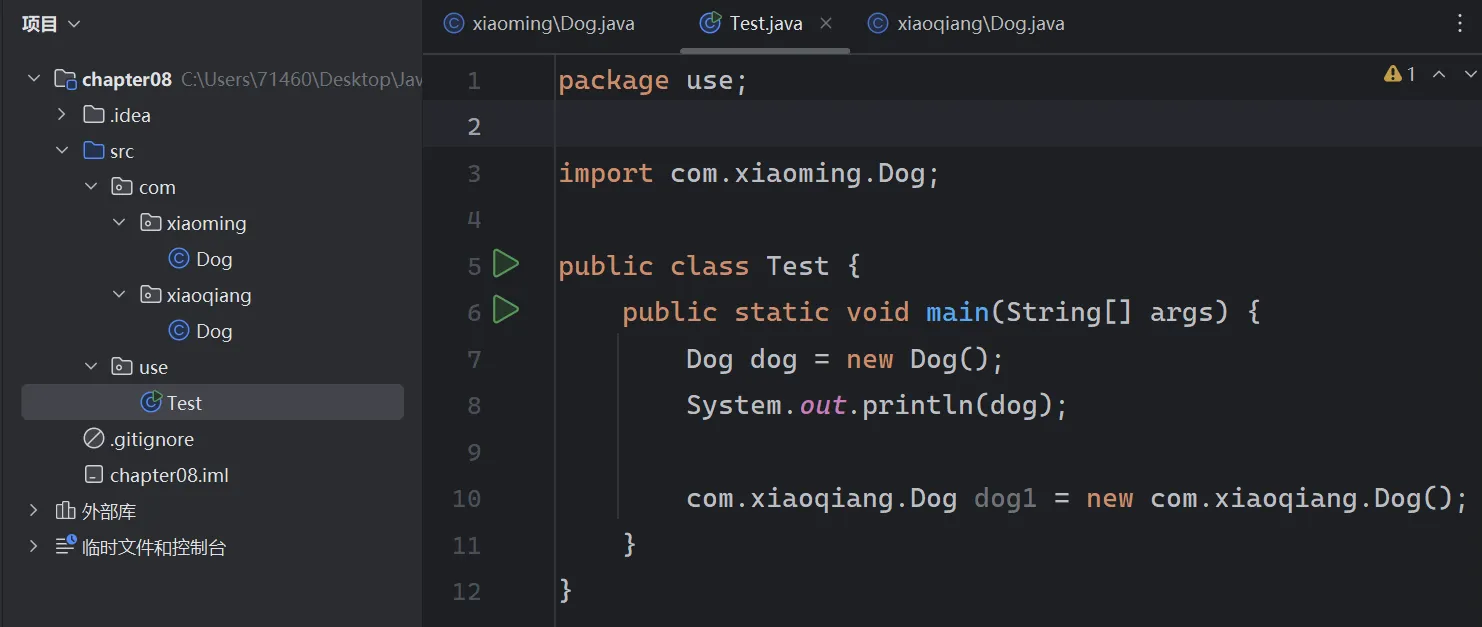Expand the .idea folder
This screenshot has height=627, width=1482.
pyautogui.click(x=62, y=115)
